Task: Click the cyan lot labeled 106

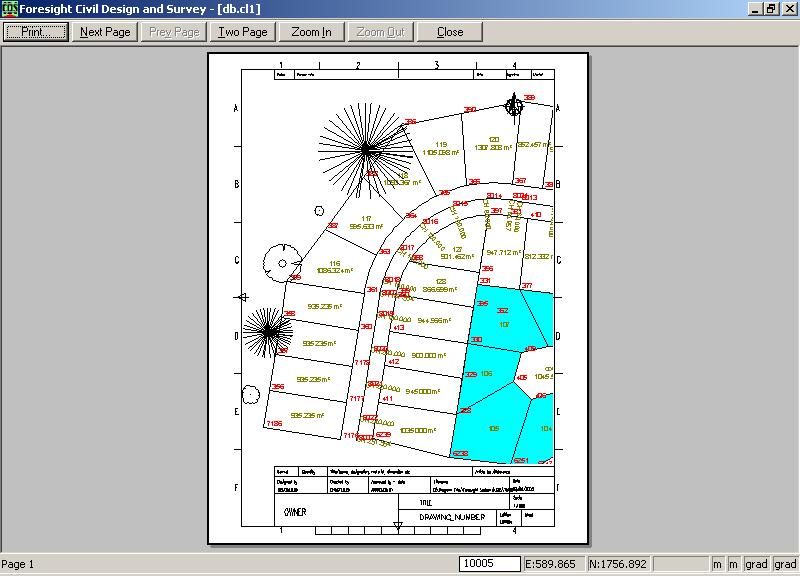Action: [487, 374]
